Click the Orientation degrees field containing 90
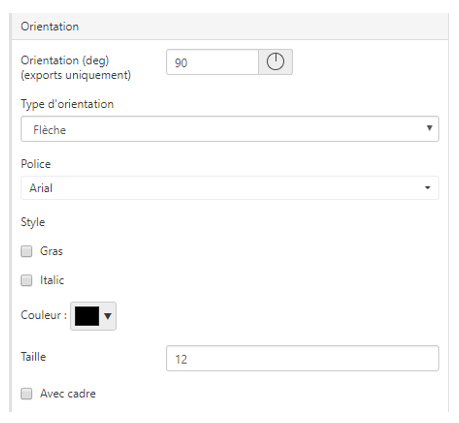459x423 pixels. (212, 62)
